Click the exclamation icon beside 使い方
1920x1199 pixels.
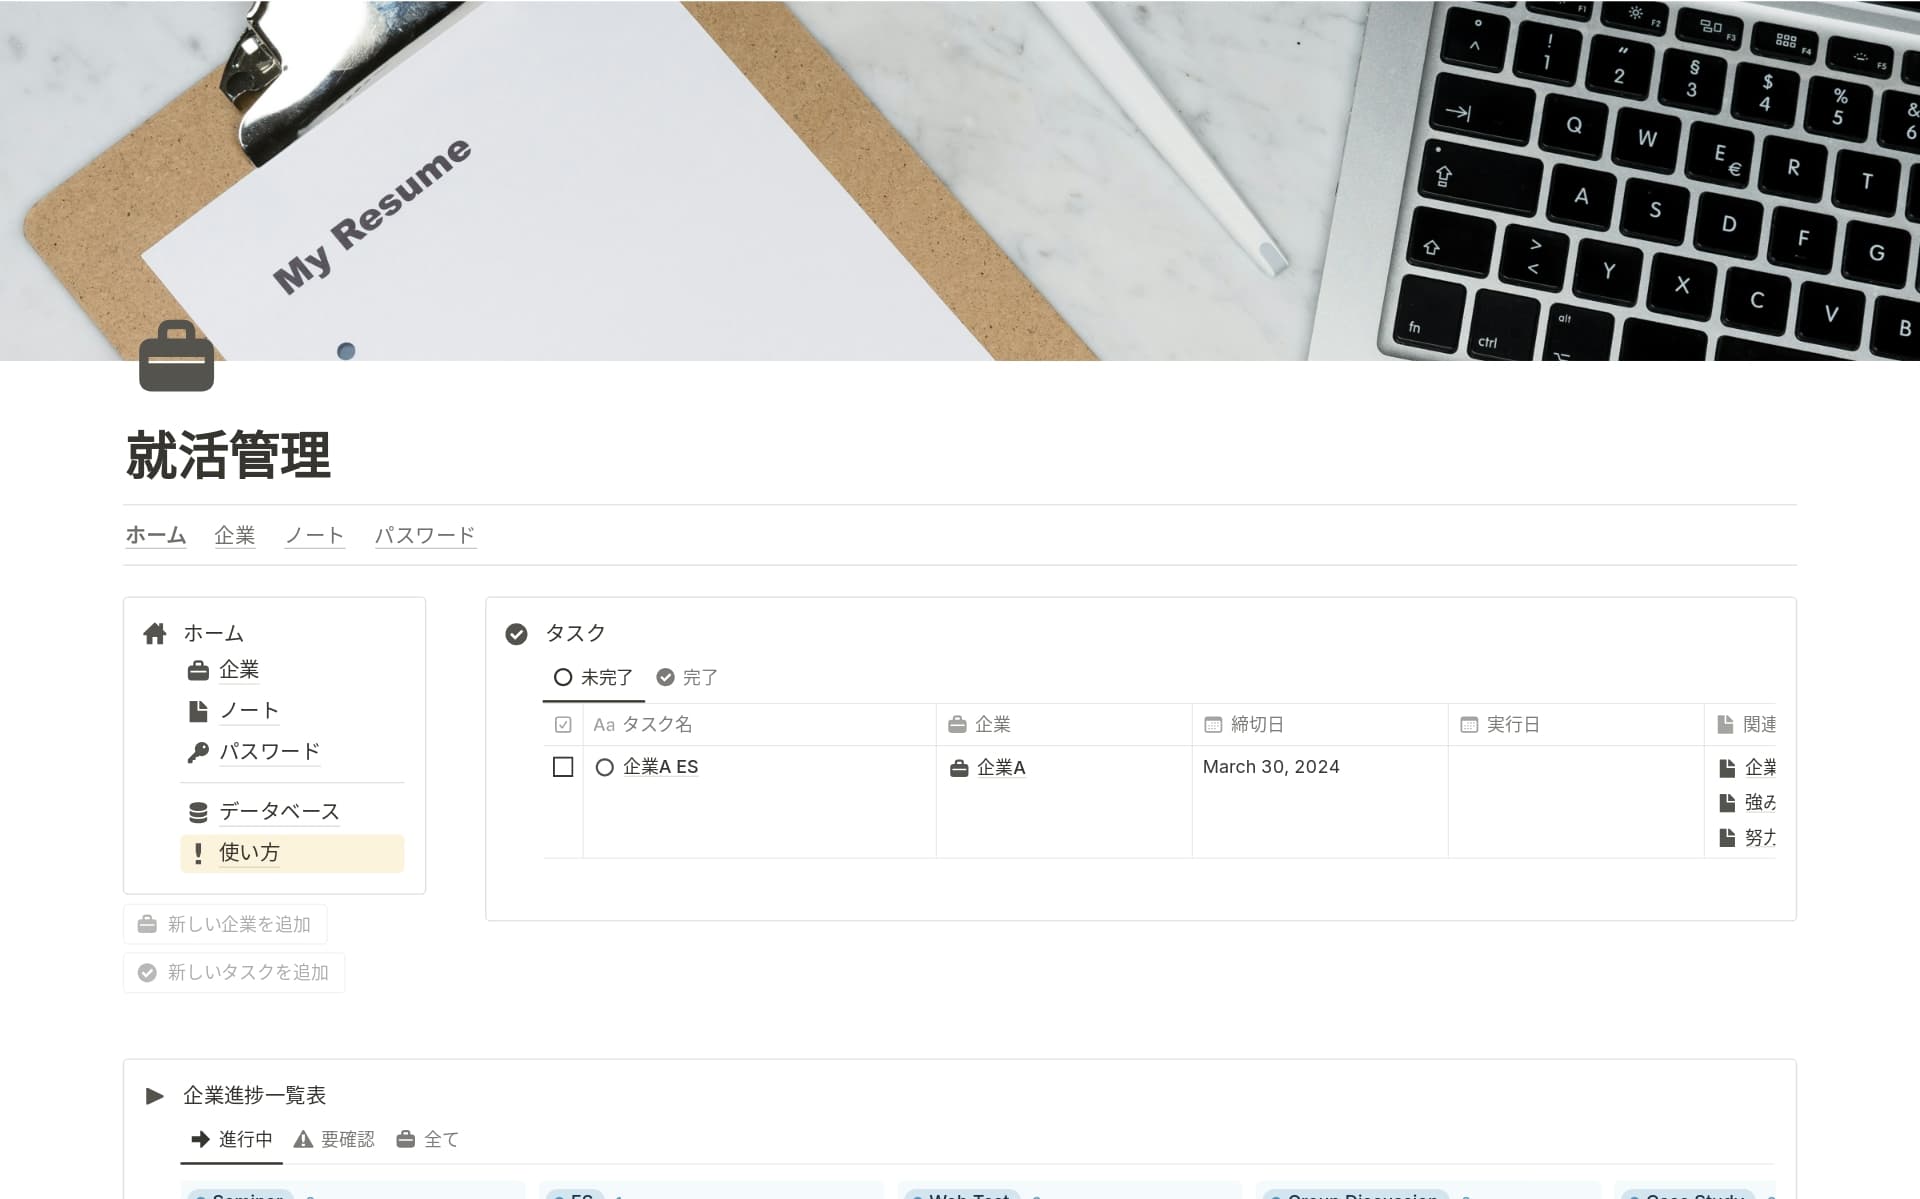[x=198, y=853]
